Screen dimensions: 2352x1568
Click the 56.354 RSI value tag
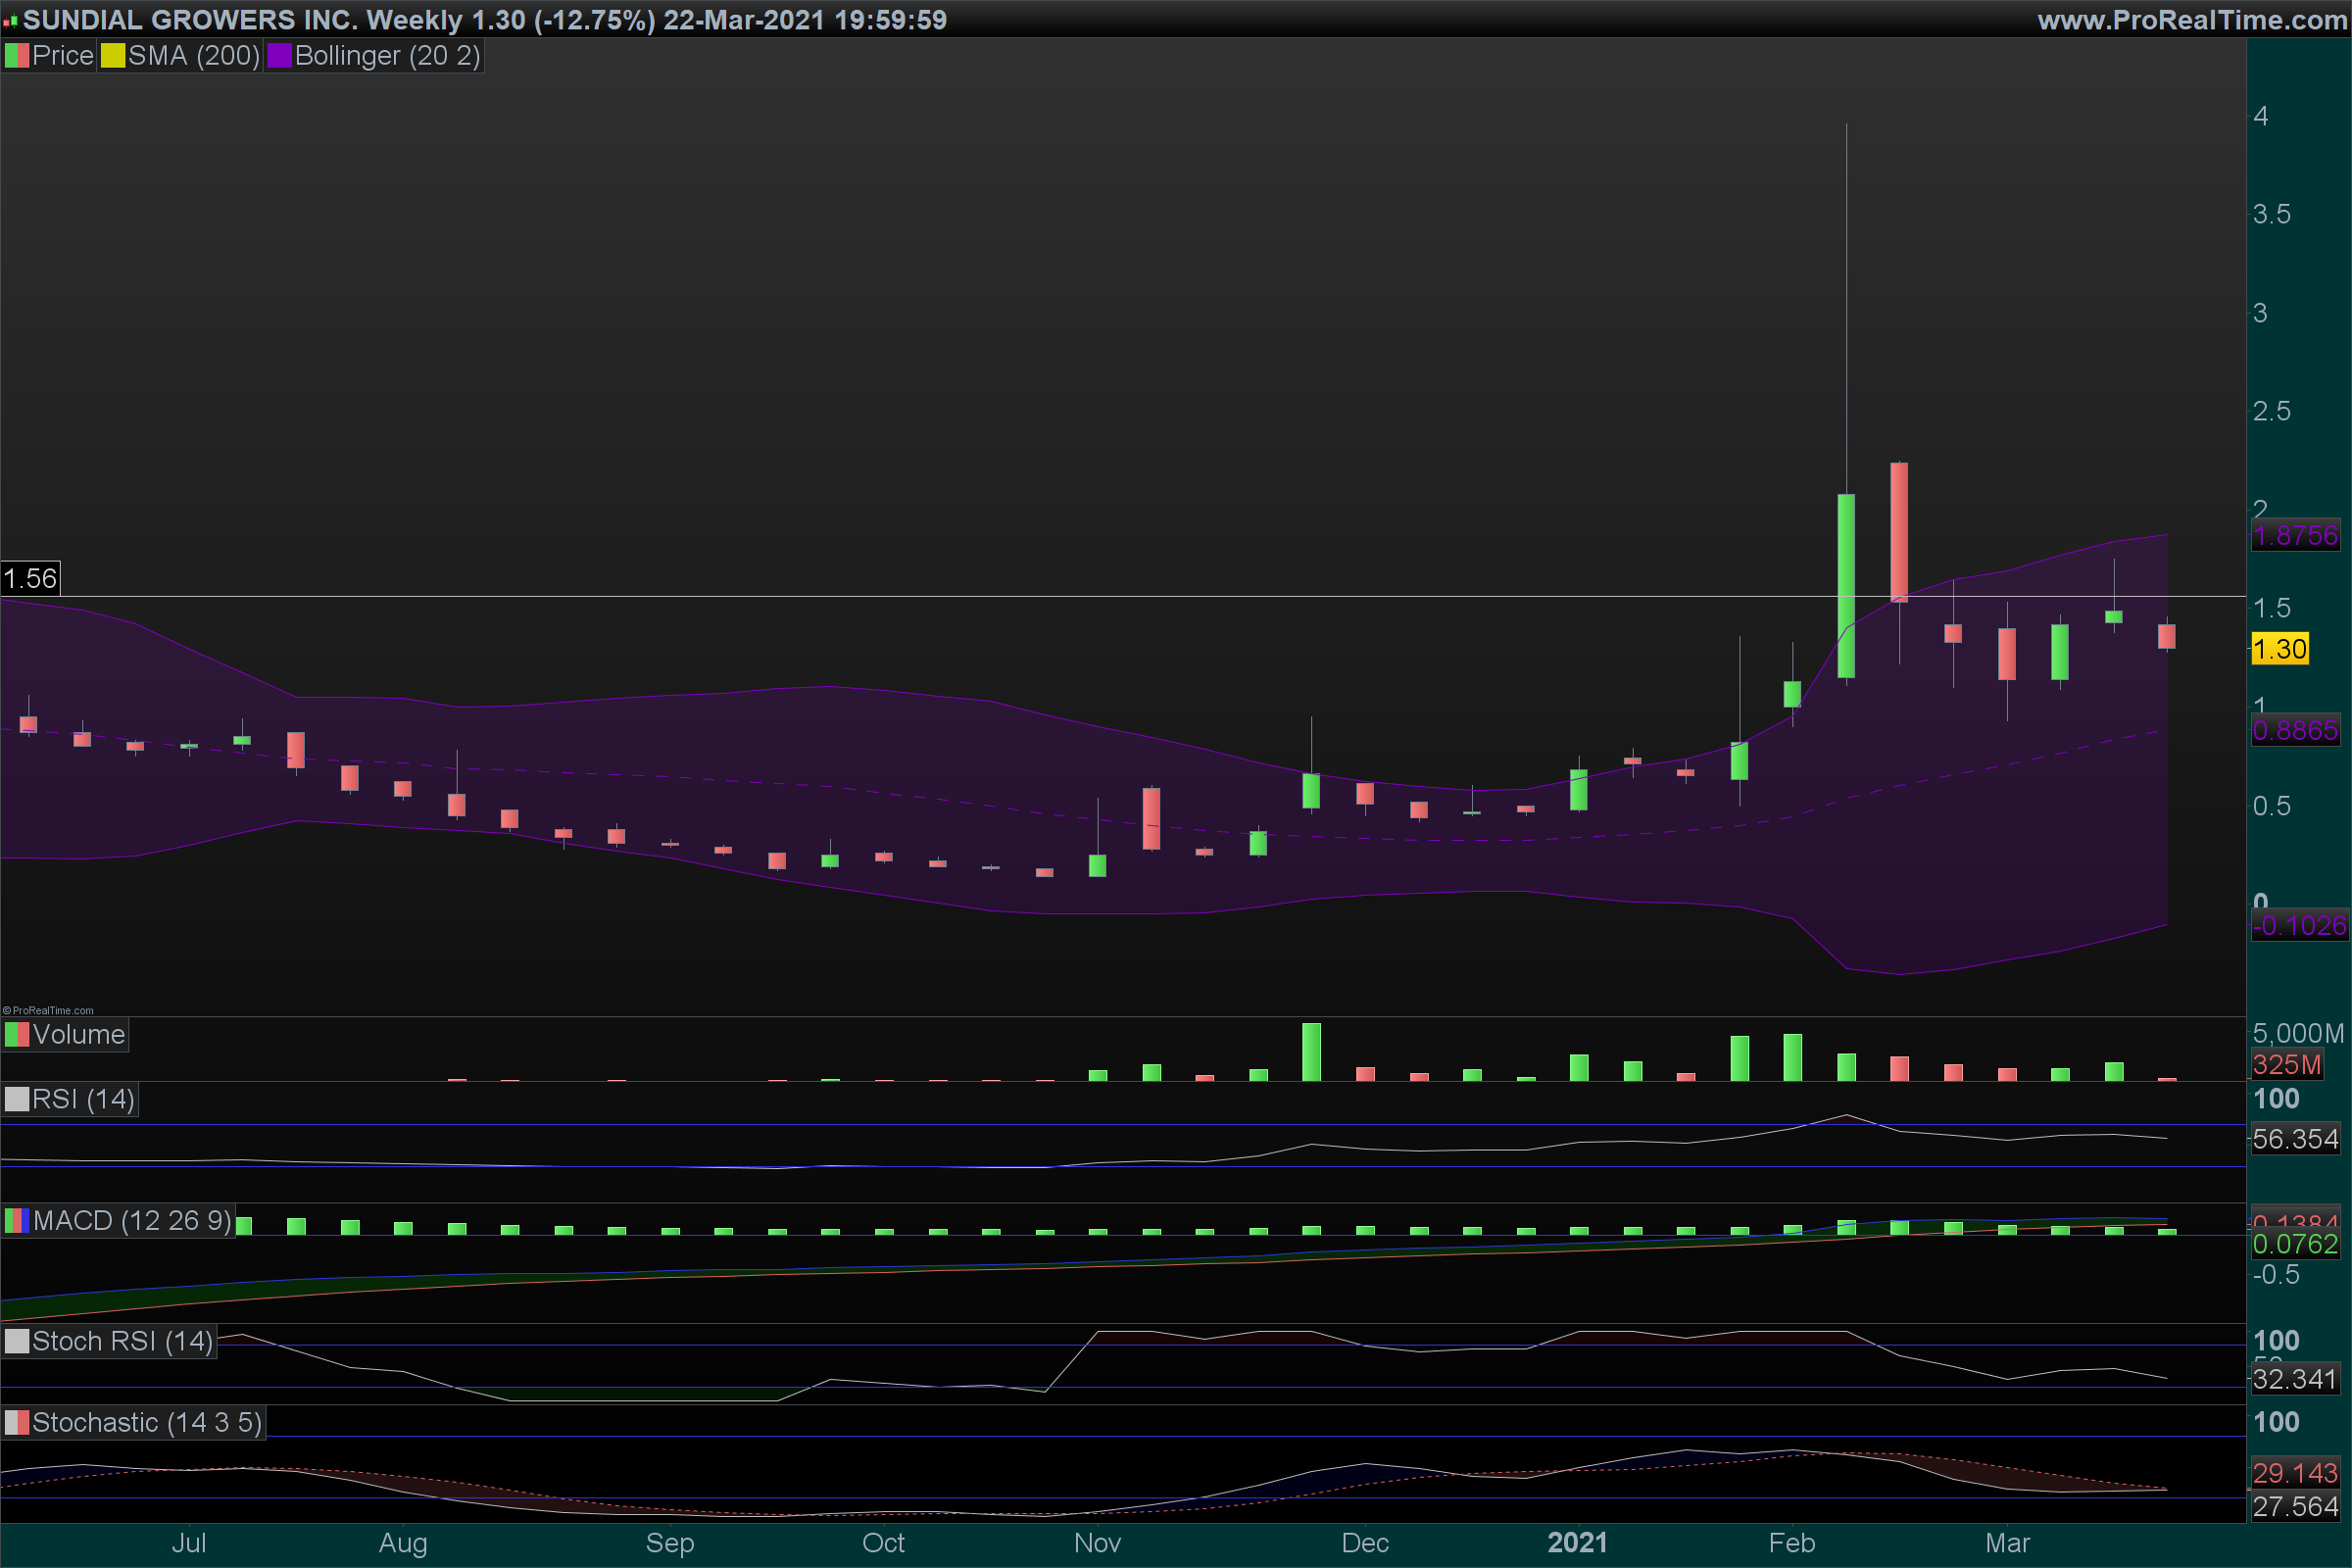pyautogui.click(x=2294, y=1139)
